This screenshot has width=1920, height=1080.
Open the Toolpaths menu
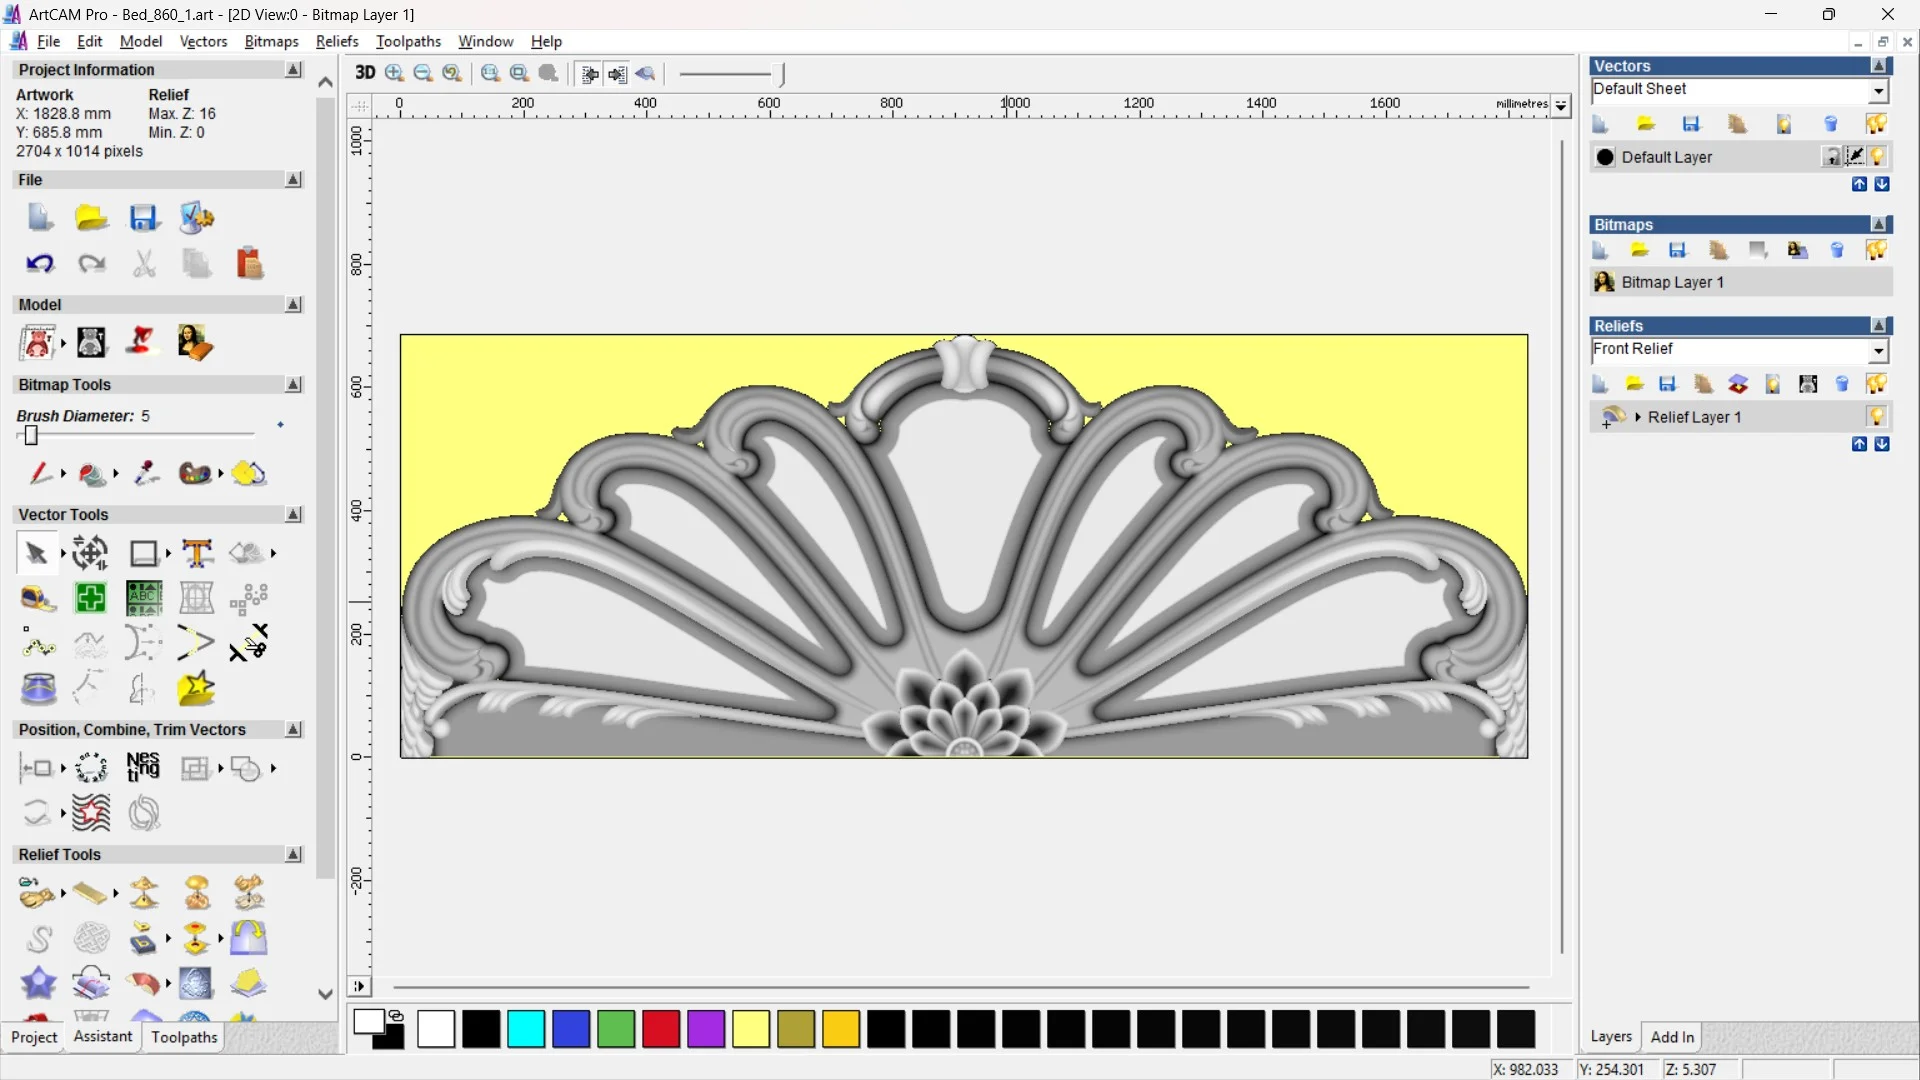(408, 41)
